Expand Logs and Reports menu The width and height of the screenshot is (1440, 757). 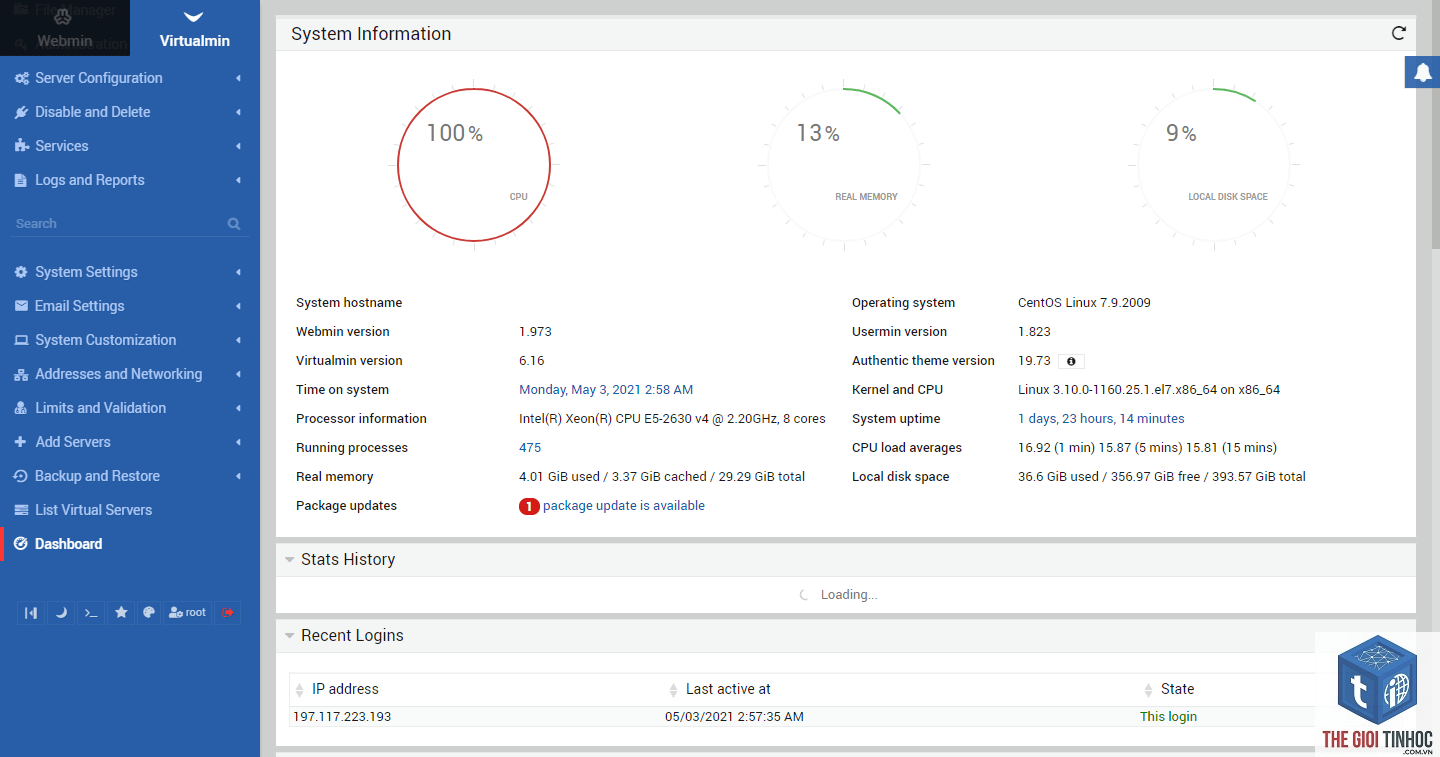[x=130, y=180]
